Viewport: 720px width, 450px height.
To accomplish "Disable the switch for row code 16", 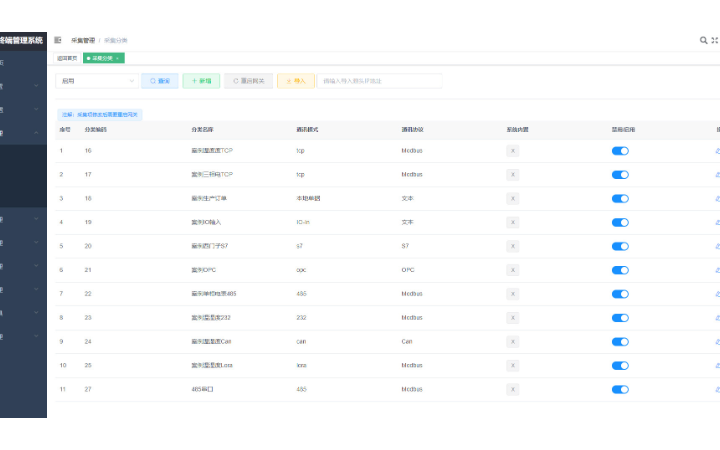I will 620,151.
